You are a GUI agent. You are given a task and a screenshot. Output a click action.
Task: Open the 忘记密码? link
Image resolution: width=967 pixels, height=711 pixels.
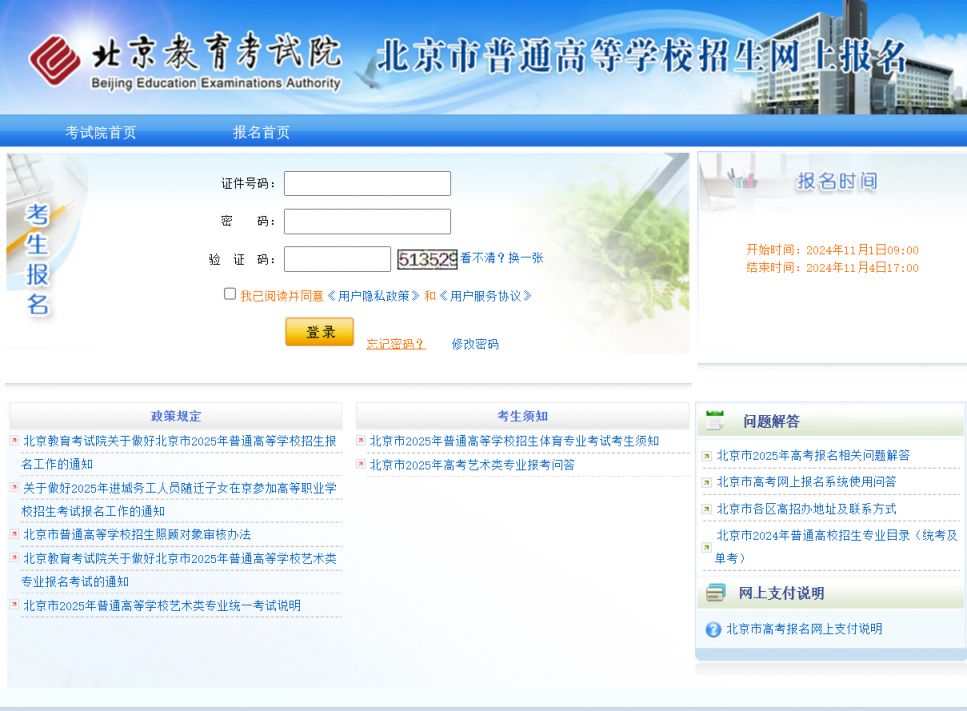395,344
